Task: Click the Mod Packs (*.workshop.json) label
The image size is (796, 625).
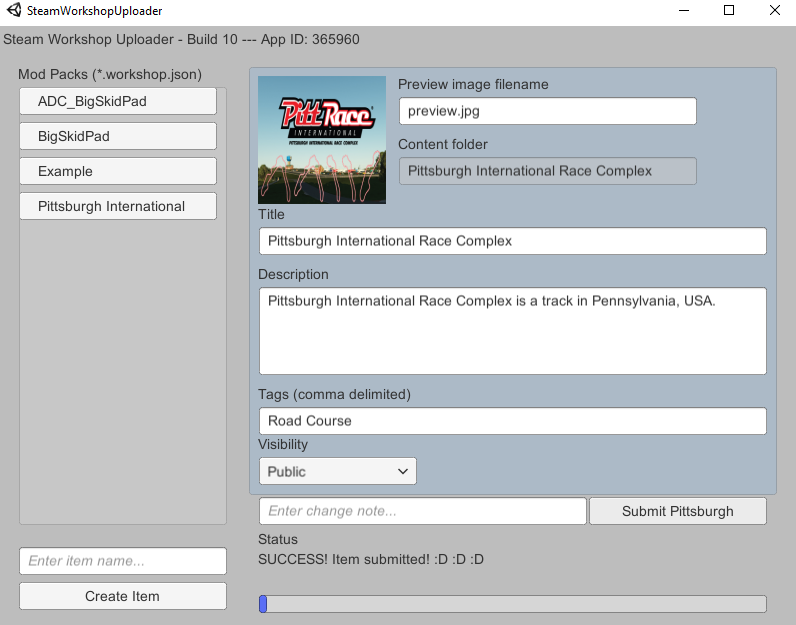Action: pos(110,75)
